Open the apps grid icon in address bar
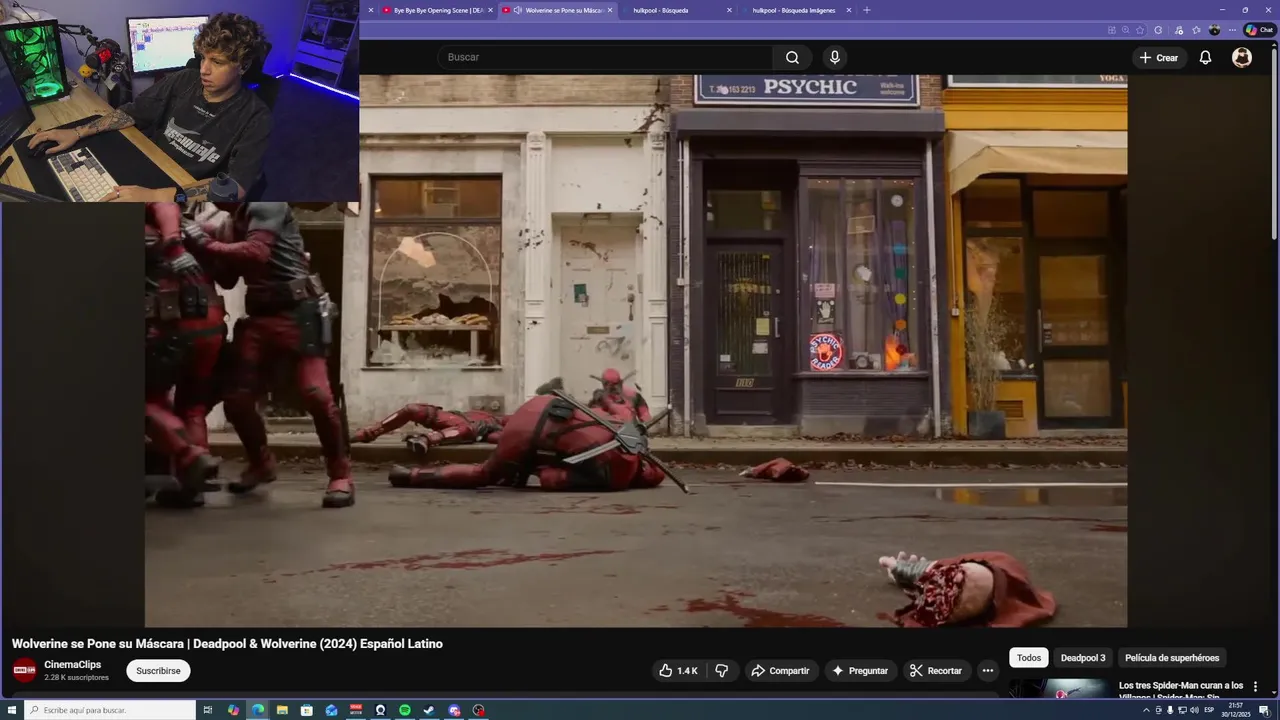 point(1112,30)
